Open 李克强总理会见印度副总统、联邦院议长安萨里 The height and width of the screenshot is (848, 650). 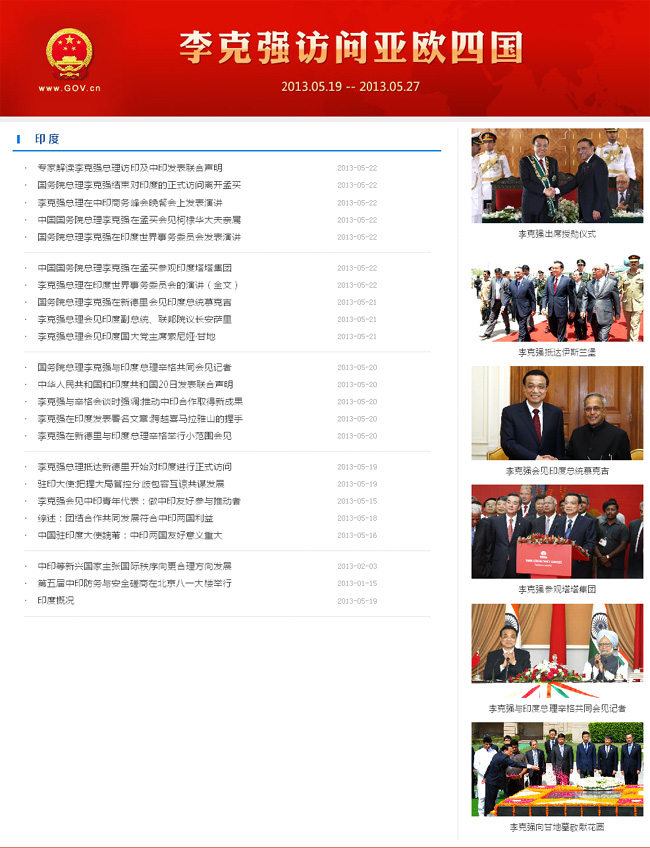tap(135, 319)
